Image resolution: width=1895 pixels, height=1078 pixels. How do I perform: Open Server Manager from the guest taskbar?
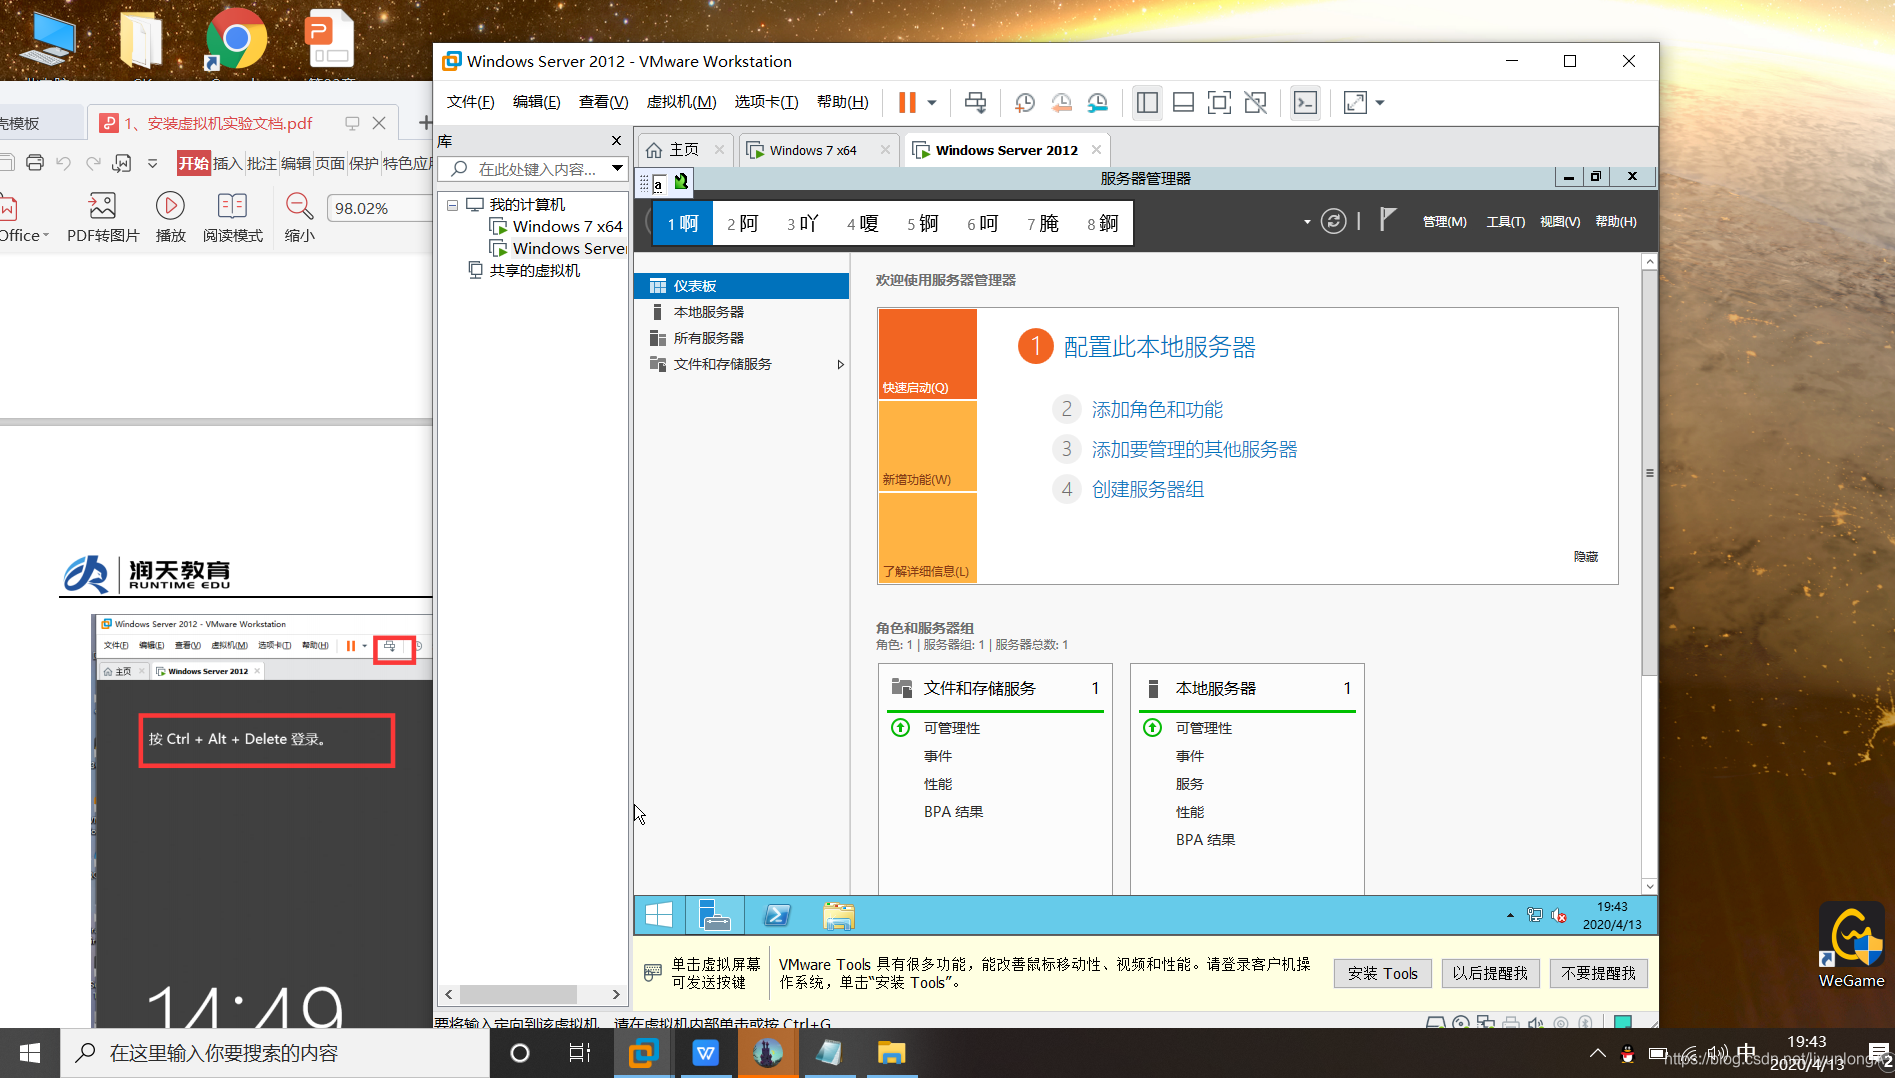714,915
